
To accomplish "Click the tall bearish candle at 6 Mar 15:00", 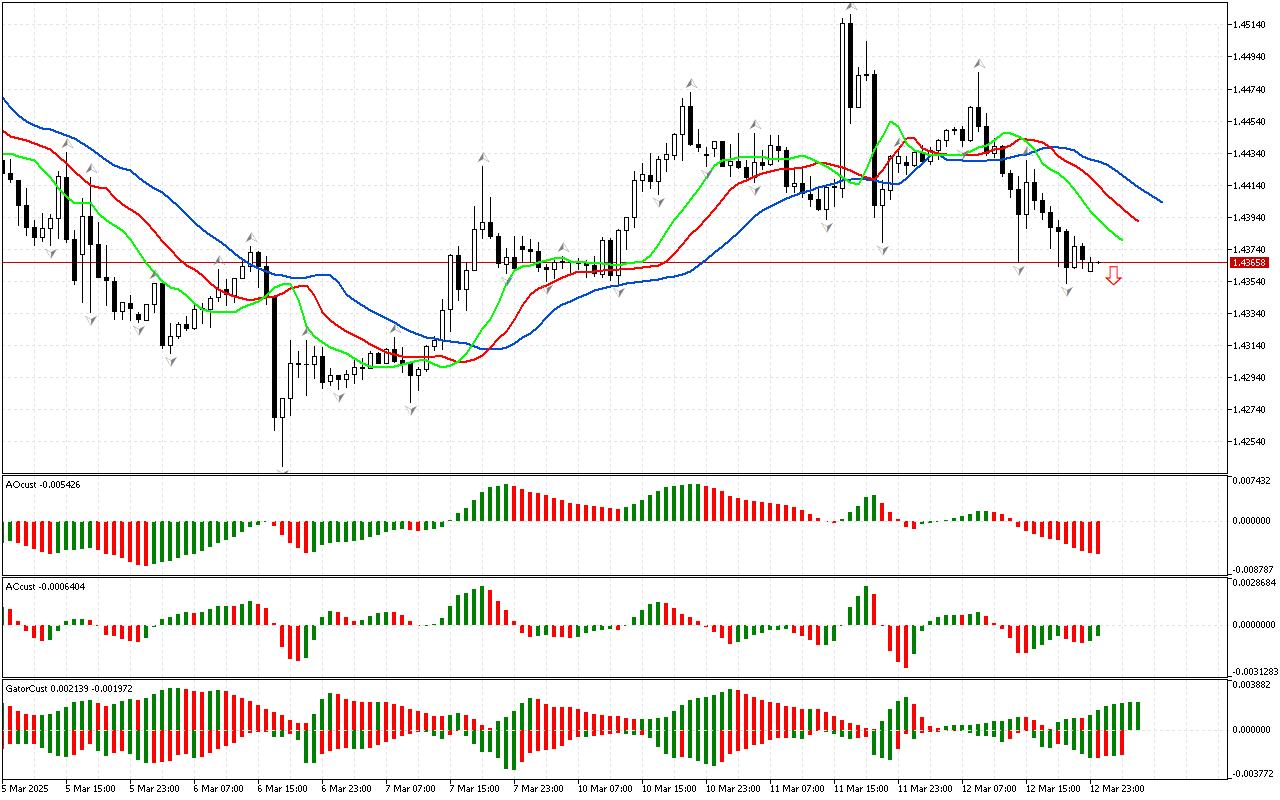I will pyautogui.click(x=273, y=350).
